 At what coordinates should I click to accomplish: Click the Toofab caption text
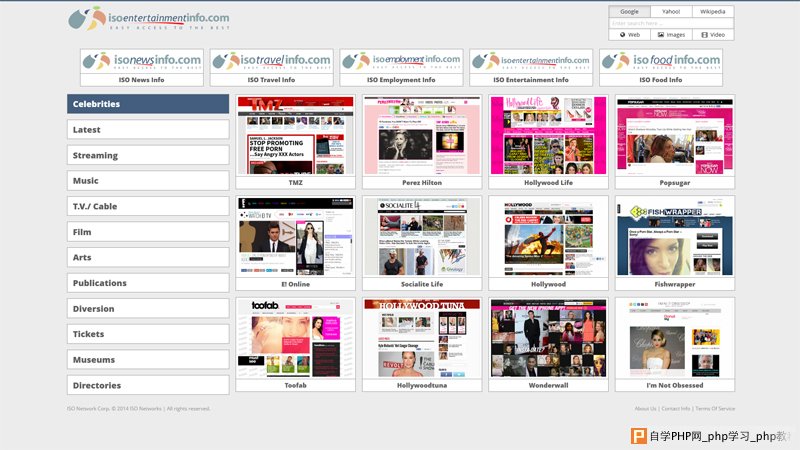tap(295, 385)
